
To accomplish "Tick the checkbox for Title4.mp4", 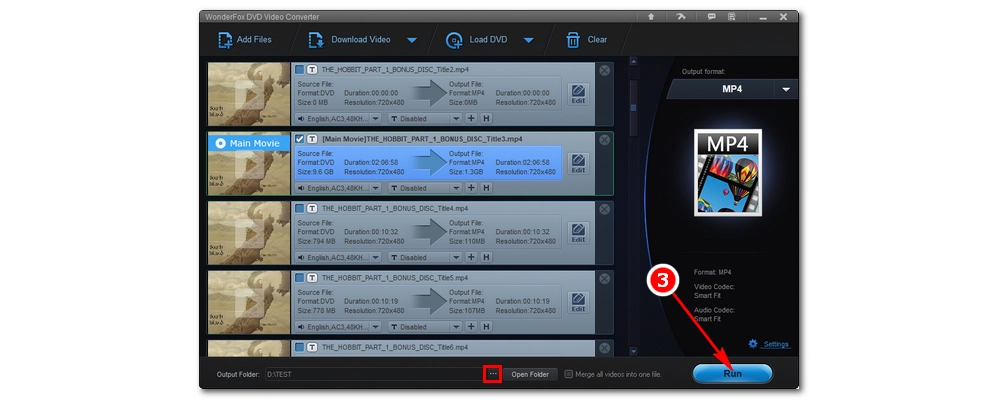I will click(300, 208).
